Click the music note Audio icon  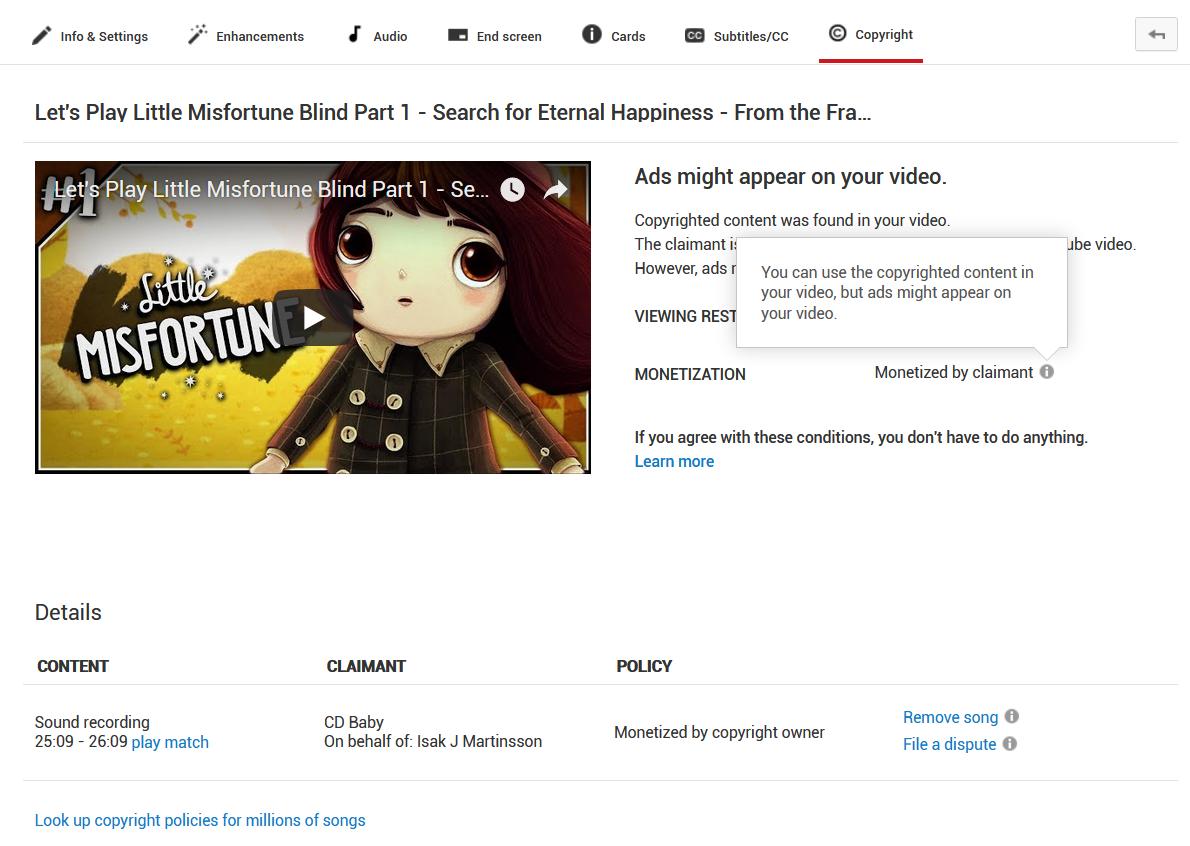(354, 34)
